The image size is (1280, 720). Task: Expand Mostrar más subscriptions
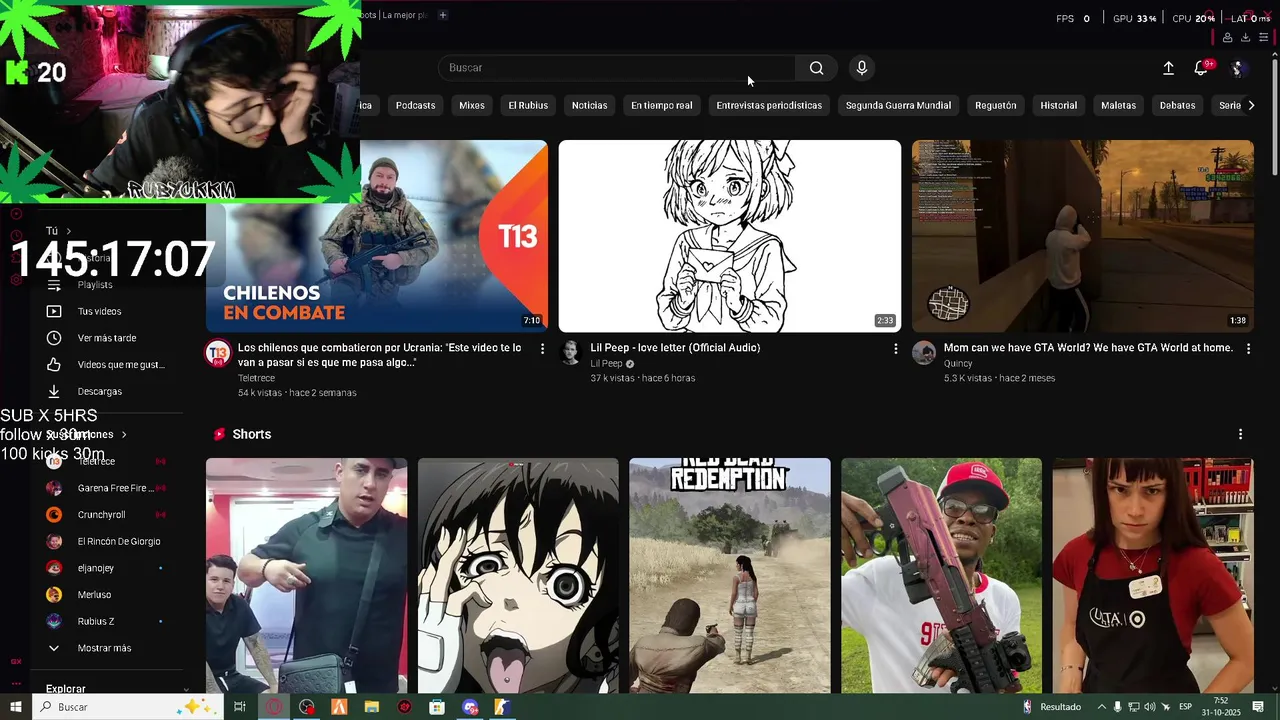tap(104, 648)
